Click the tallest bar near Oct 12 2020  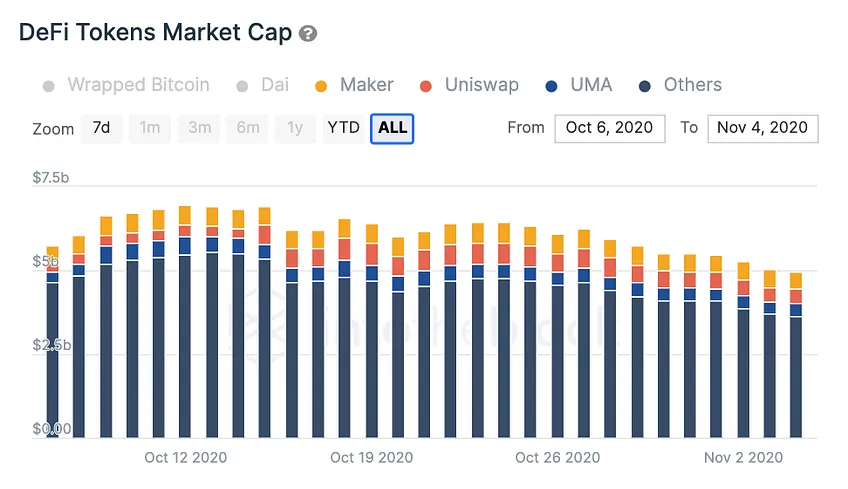click(185, 322)
